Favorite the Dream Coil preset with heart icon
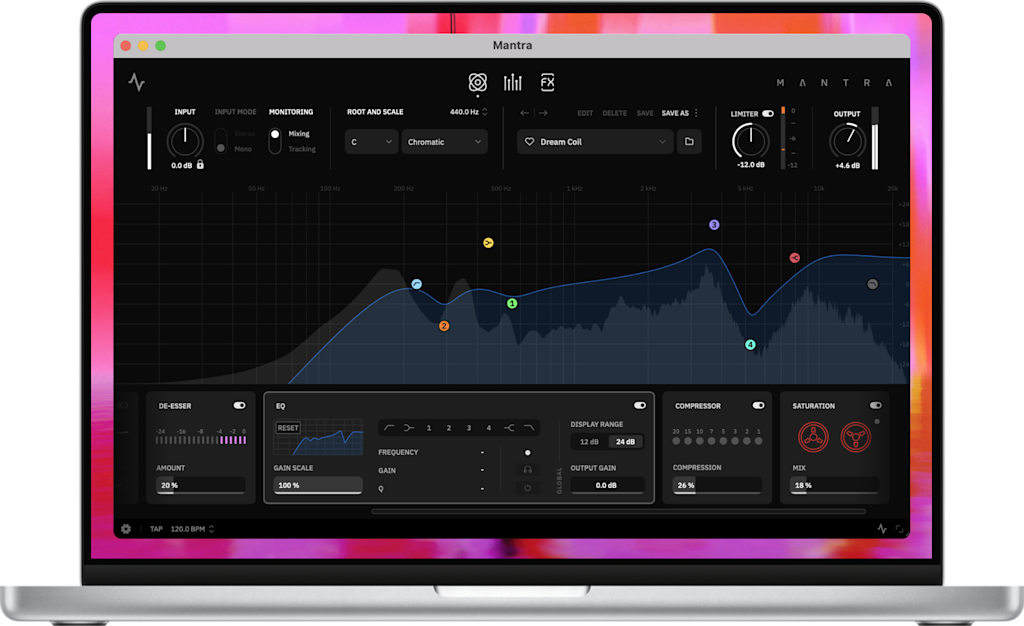 click(x=530, y=142)
